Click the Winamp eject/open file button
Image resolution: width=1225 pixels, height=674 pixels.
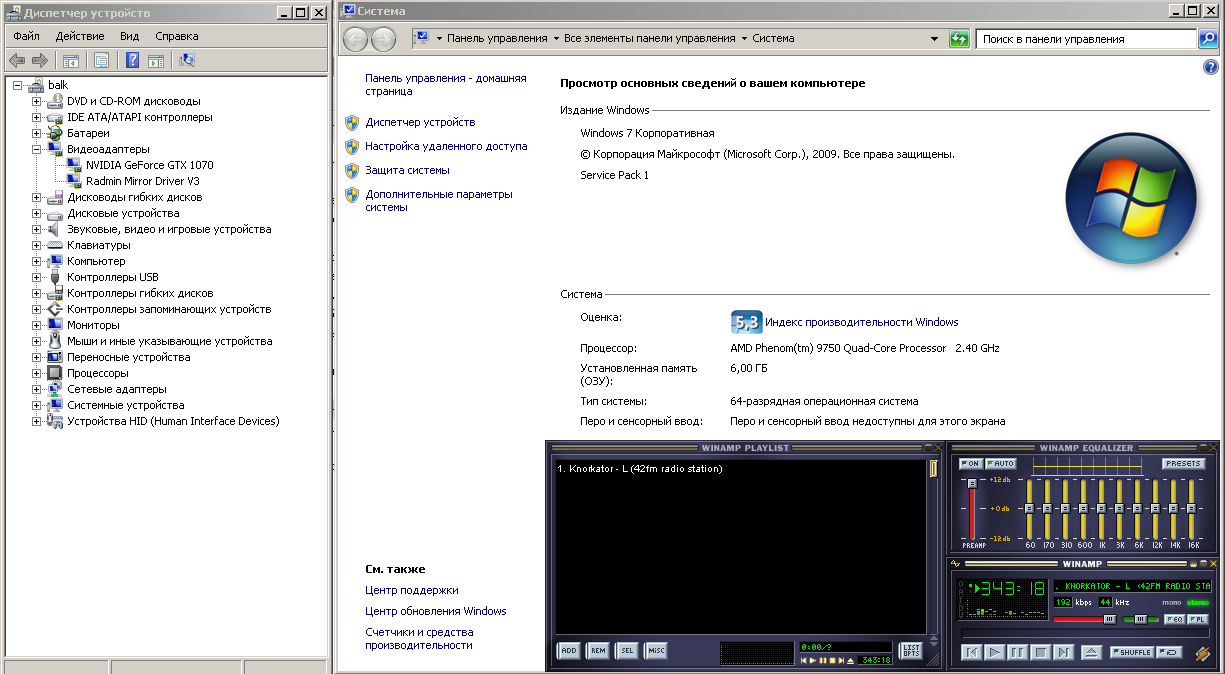point(1091,653)
